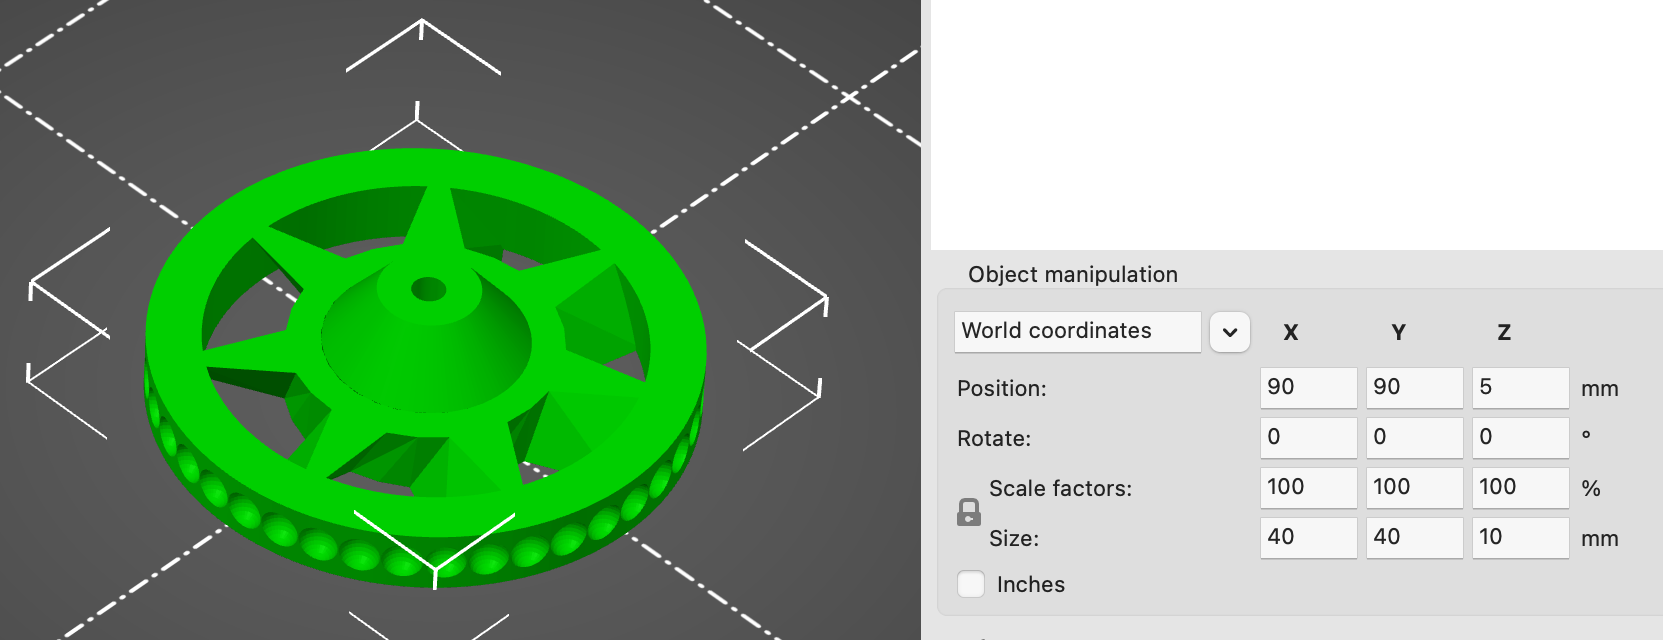Click the Position Z field showing 5
1663x640 pixels.
(1519, 388)
